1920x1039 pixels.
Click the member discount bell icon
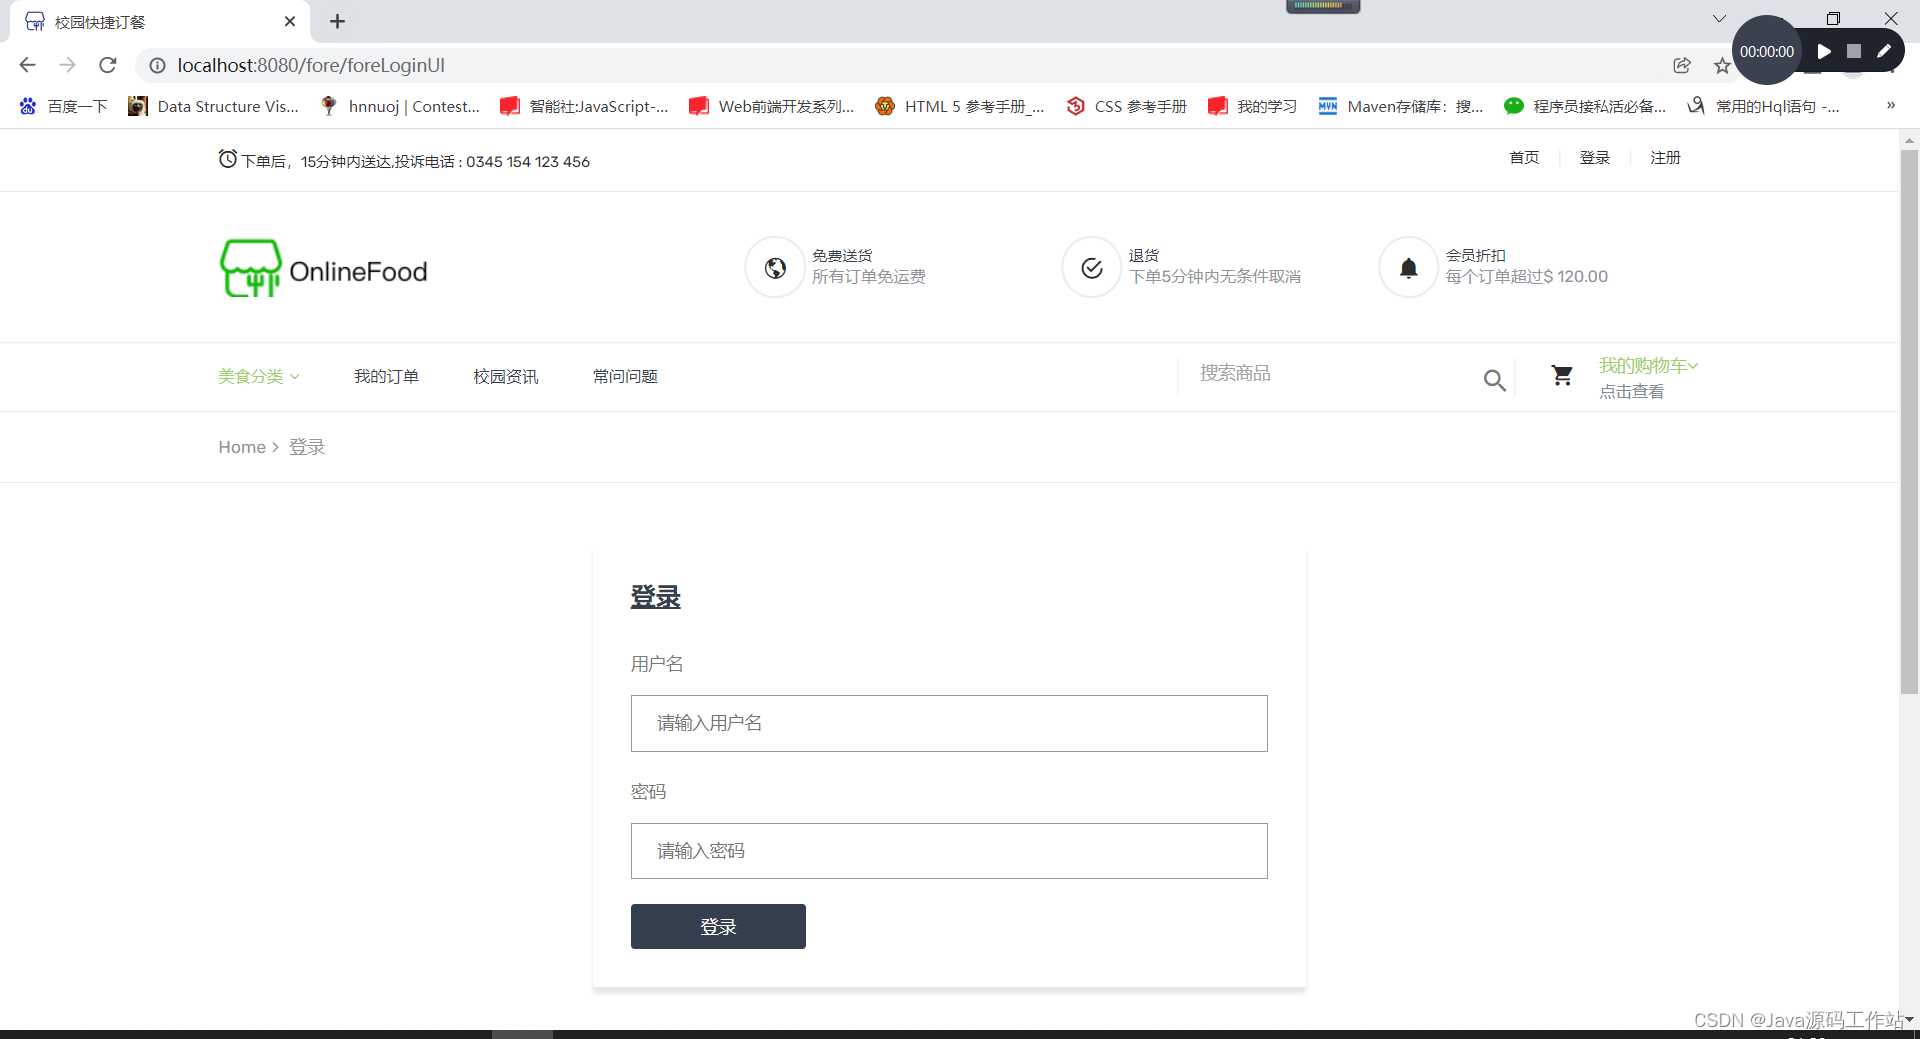click(1408, 268)
